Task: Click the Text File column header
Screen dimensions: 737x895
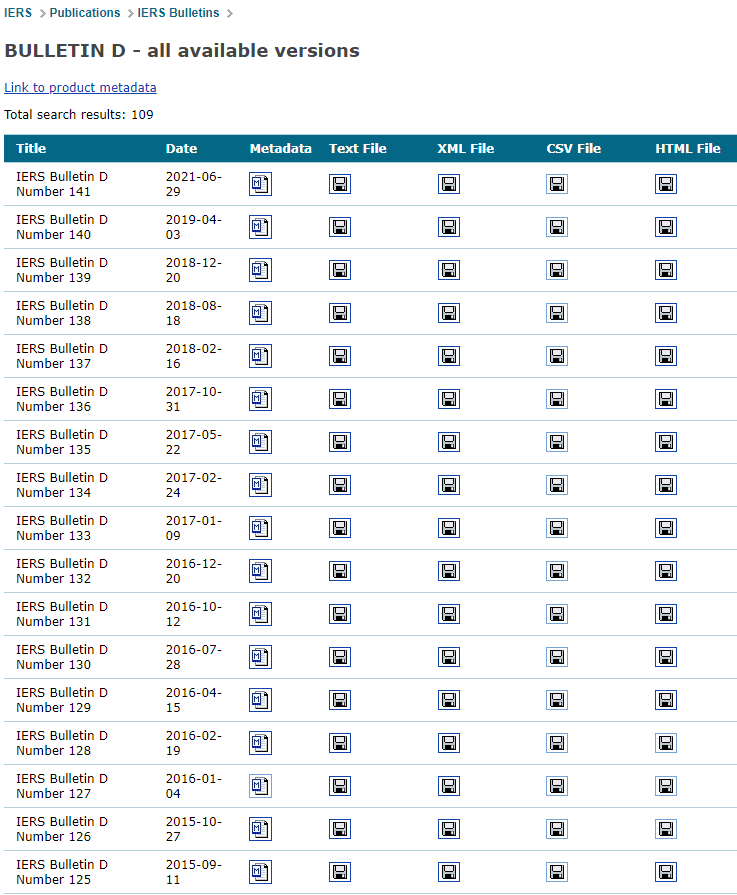Action: click(358, 148)
